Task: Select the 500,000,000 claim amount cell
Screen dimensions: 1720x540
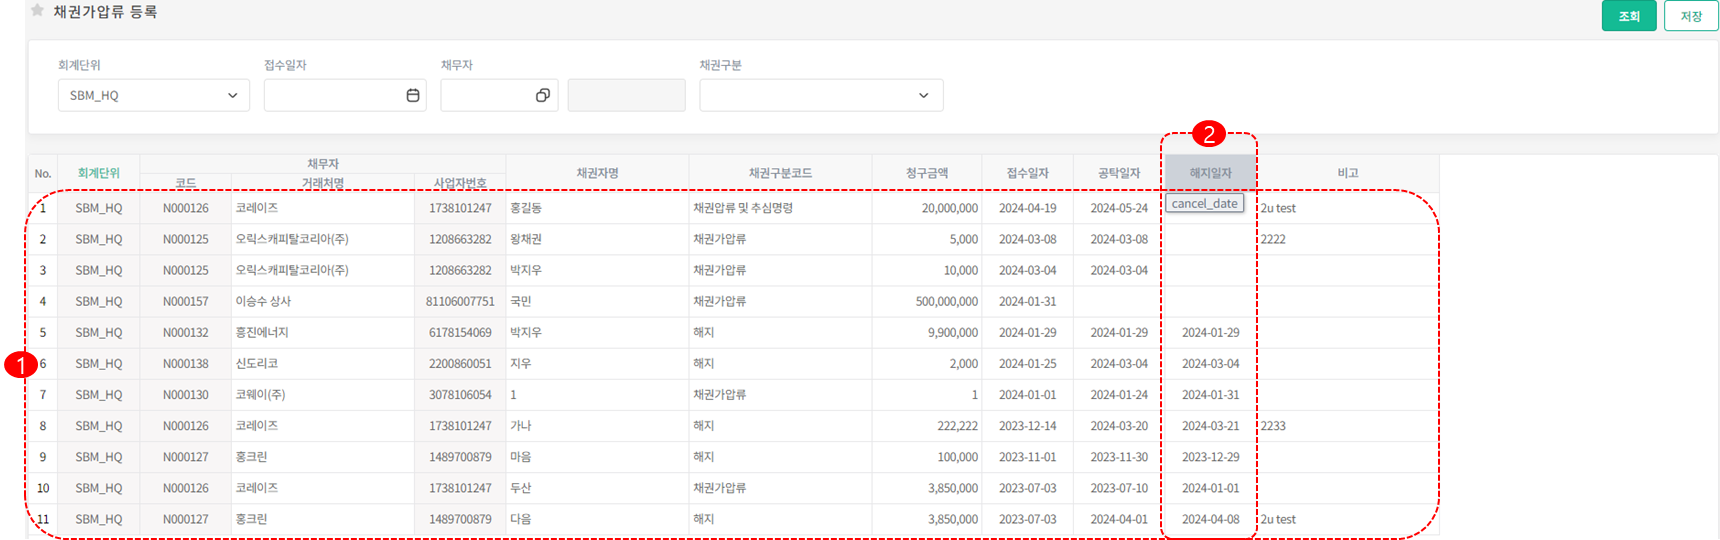Action: (x=946, y=301)
